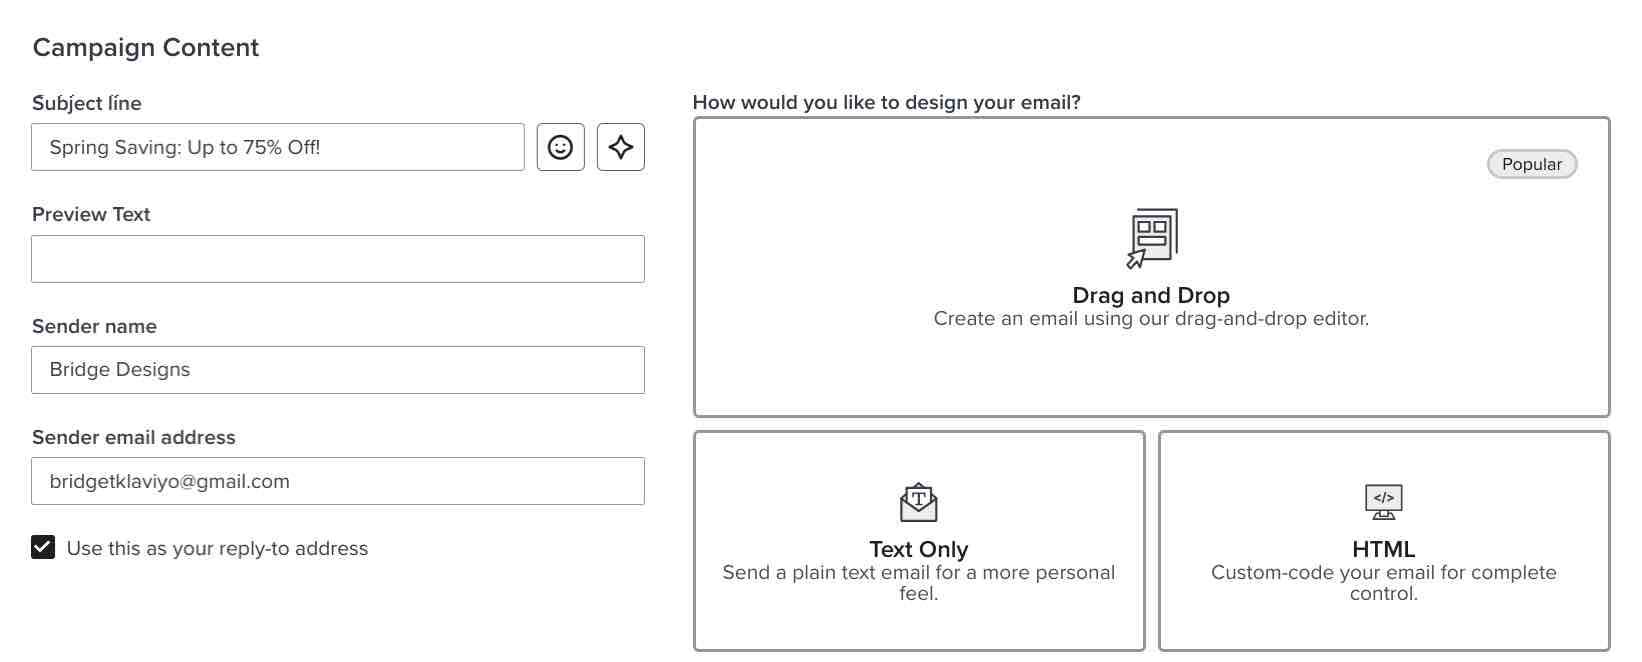1642x662 pixels.
Task: Click the Popular badge
Action: pyautogui.click(x=1532, y=164)
